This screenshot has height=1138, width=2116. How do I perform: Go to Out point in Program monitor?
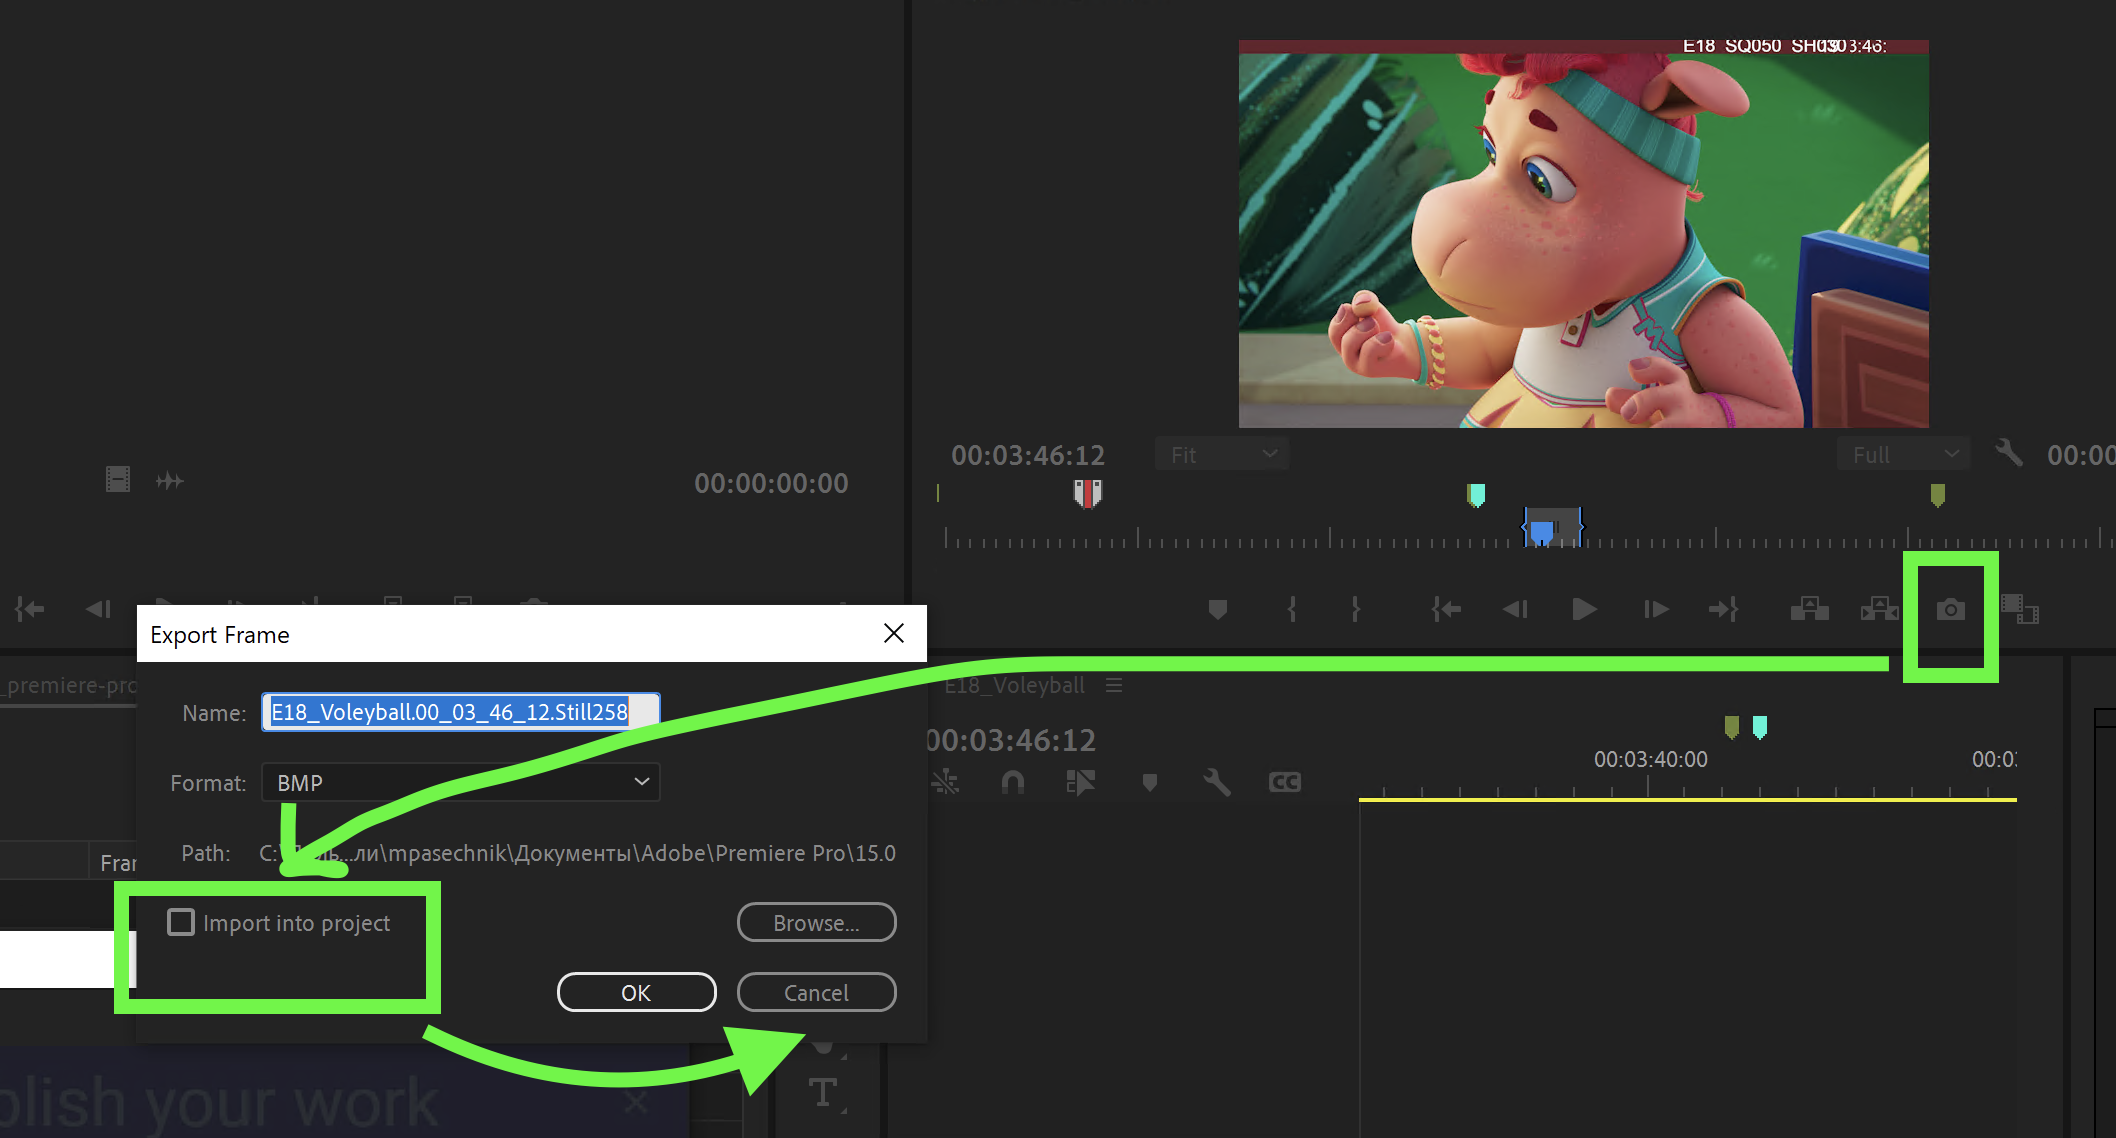pos(1724,609)
